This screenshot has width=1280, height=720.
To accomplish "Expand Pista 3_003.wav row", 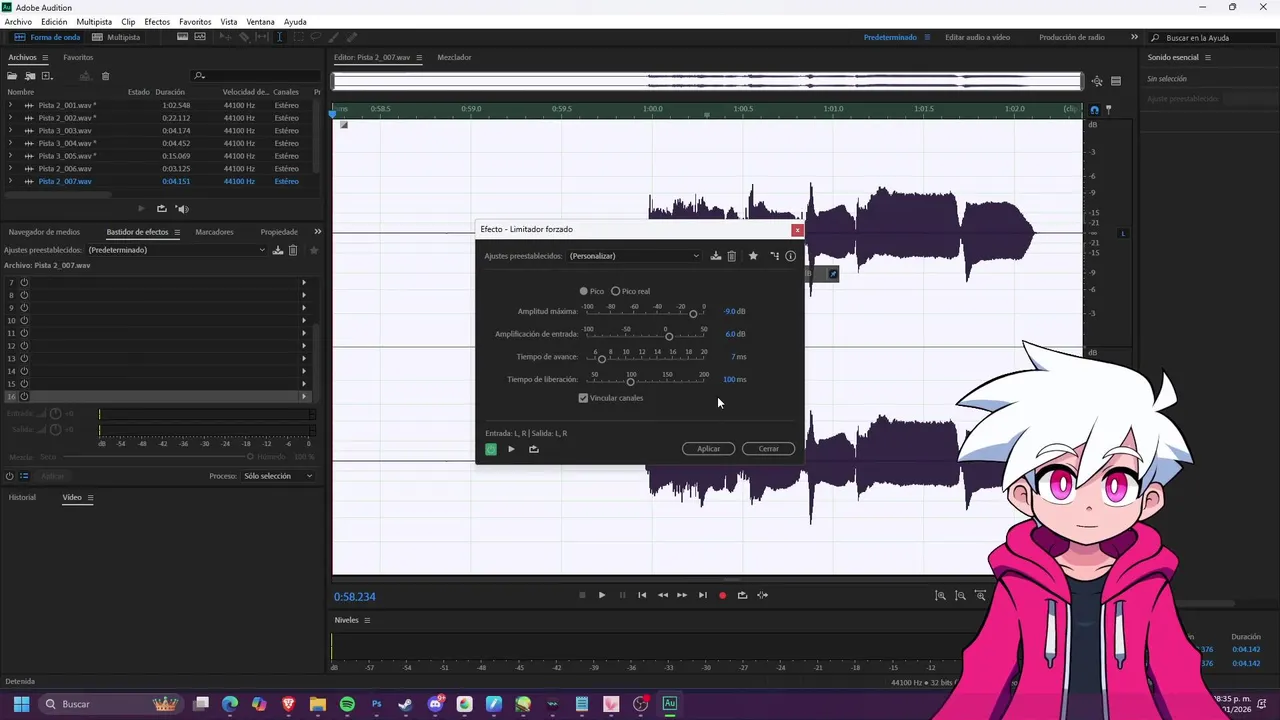I will point(10,130).
